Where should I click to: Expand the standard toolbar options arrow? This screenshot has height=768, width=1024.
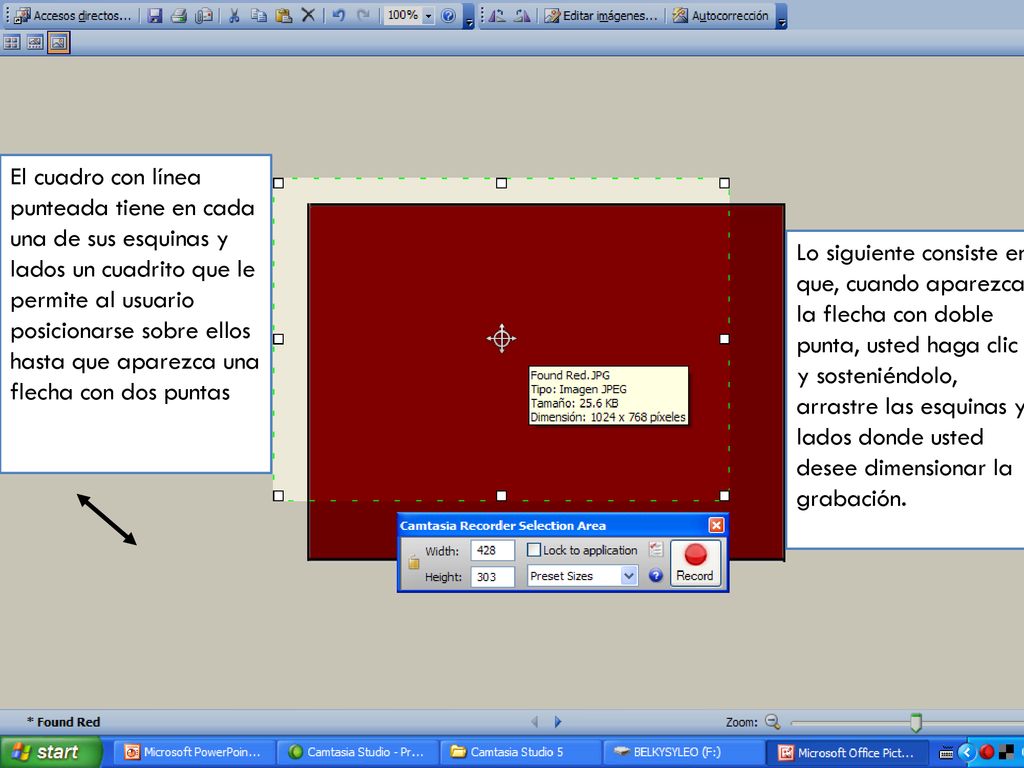click(x=469, y=17)
